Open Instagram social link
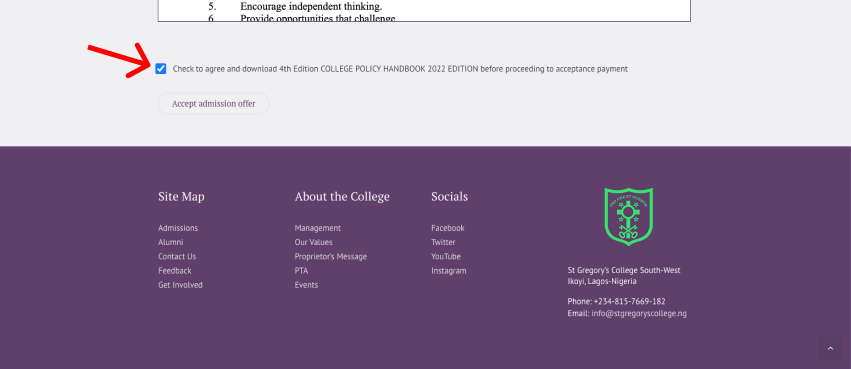 [449, 270]
